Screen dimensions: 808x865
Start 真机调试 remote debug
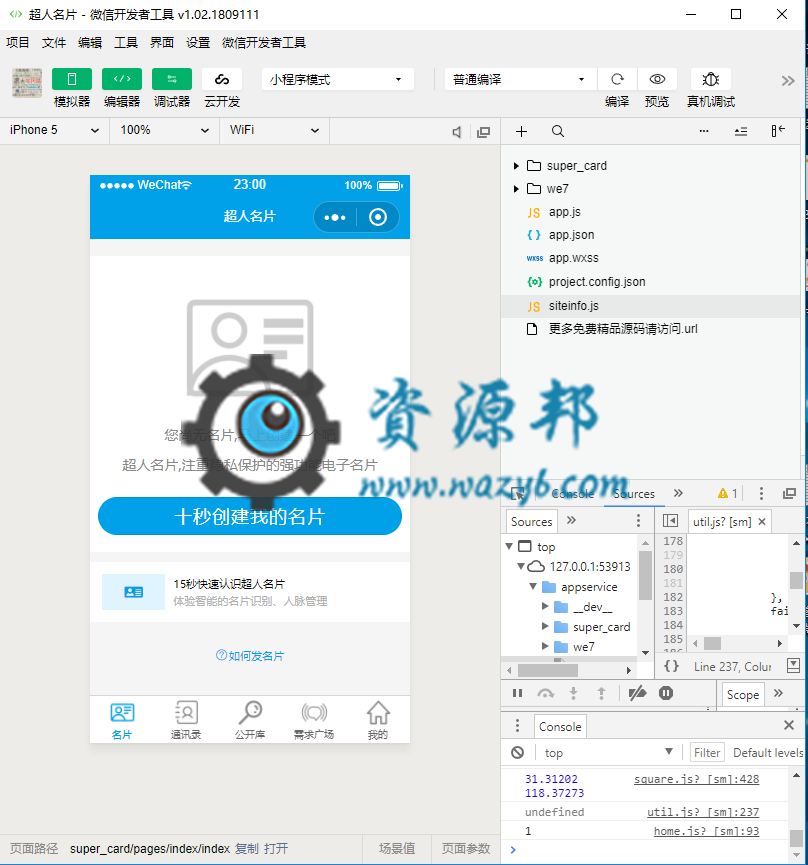tap(710, 79)
